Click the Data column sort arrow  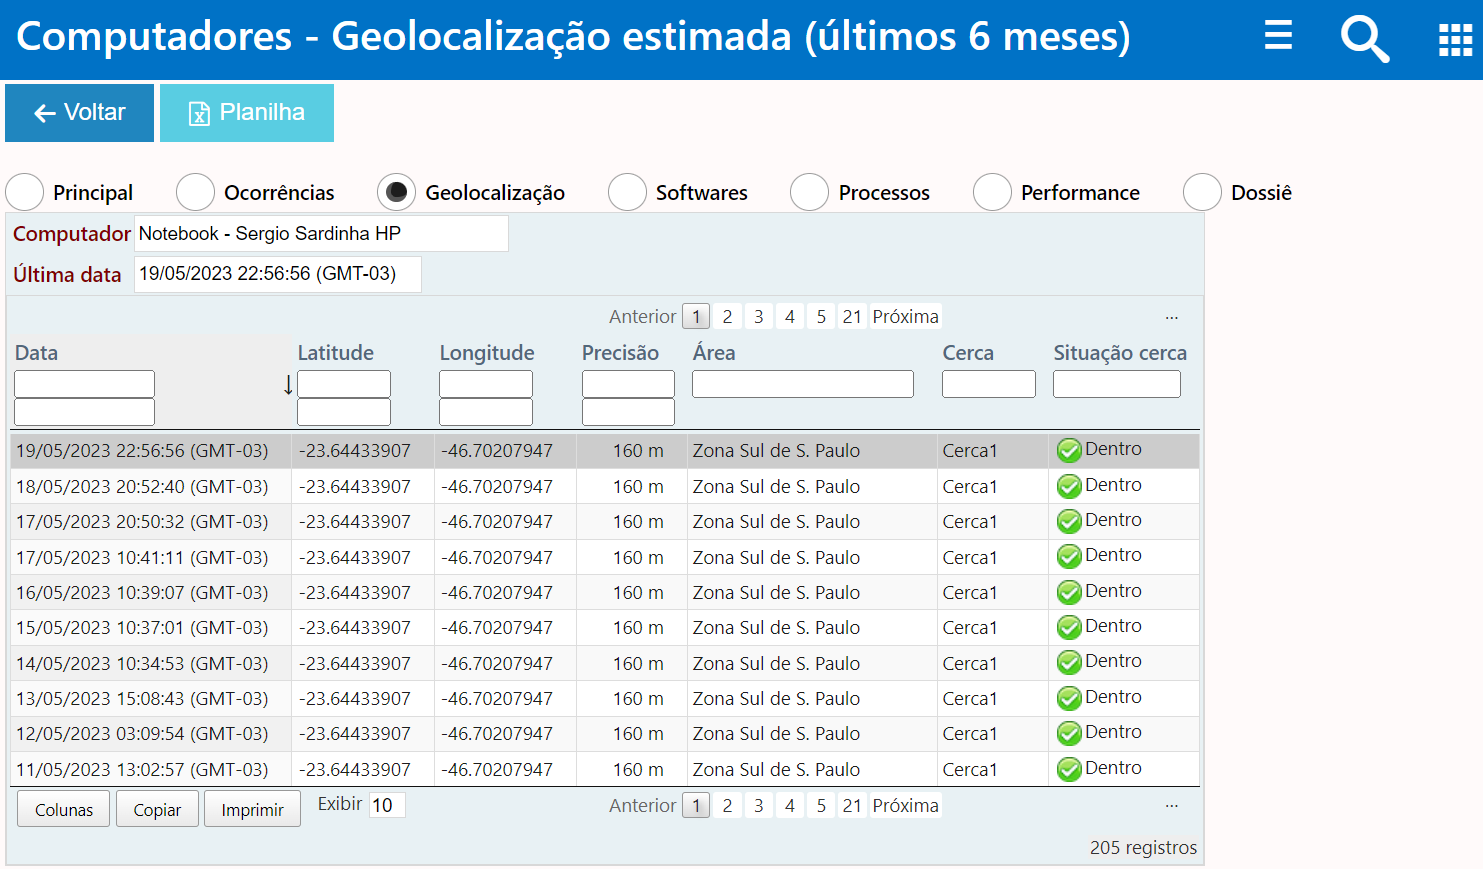[288, 385]
